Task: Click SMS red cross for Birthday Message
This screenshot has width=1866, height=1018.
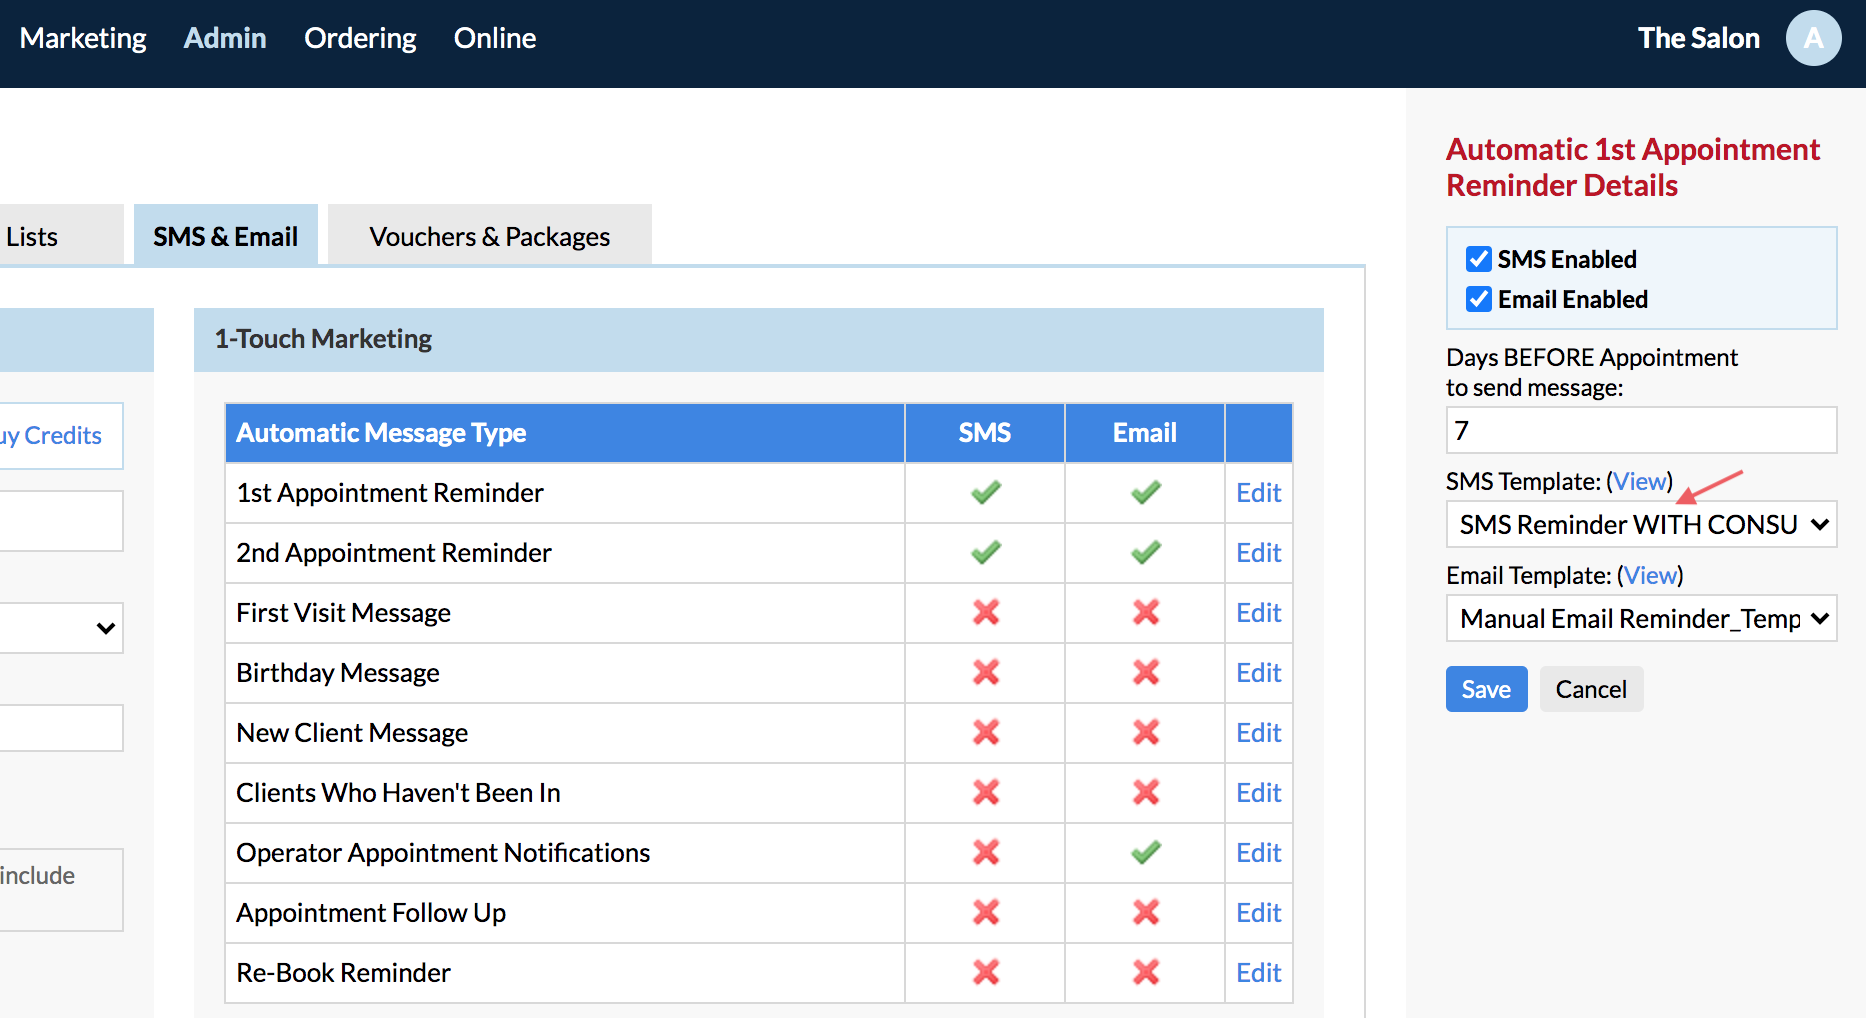Action: pyautogui.click(x=986, y=672)
